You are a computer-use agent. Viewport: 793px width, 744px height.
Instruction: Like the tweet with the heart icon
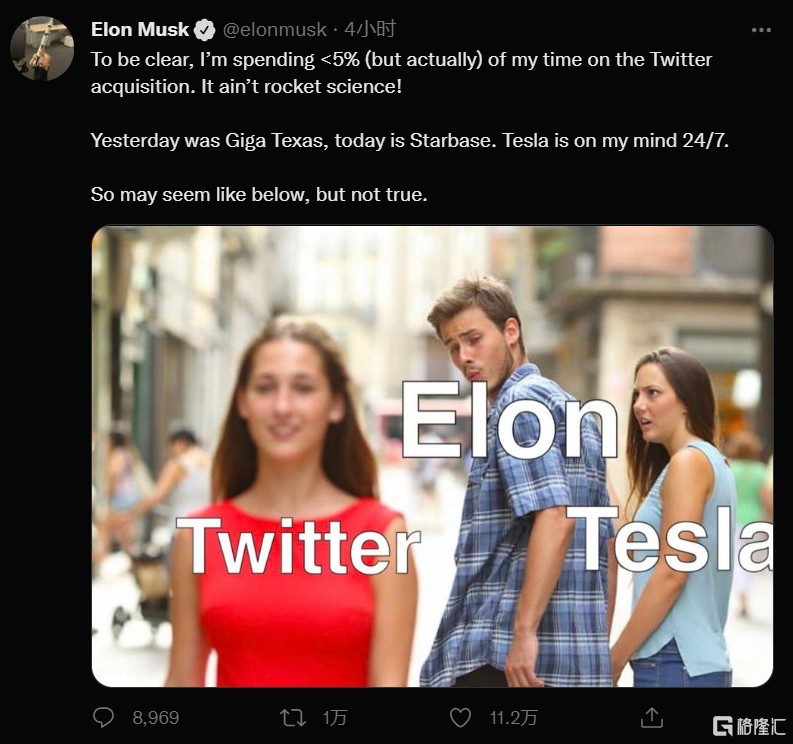click(460, 718)
